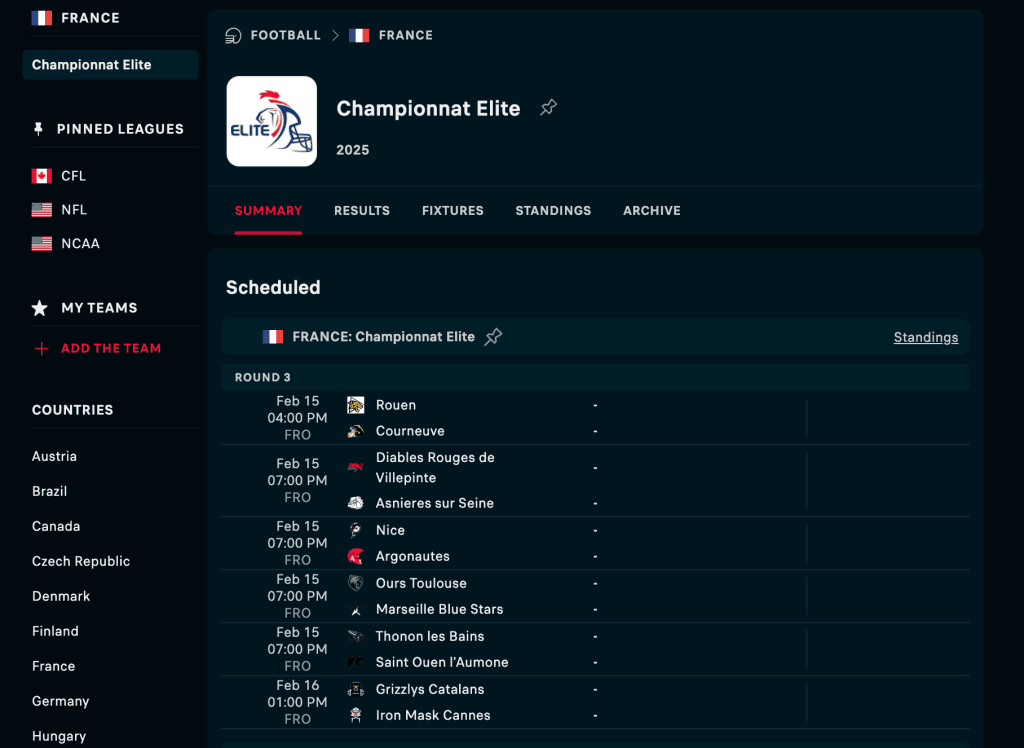
Task: Open the Standings link in the Scheduled header
Action: click(926, 337)
